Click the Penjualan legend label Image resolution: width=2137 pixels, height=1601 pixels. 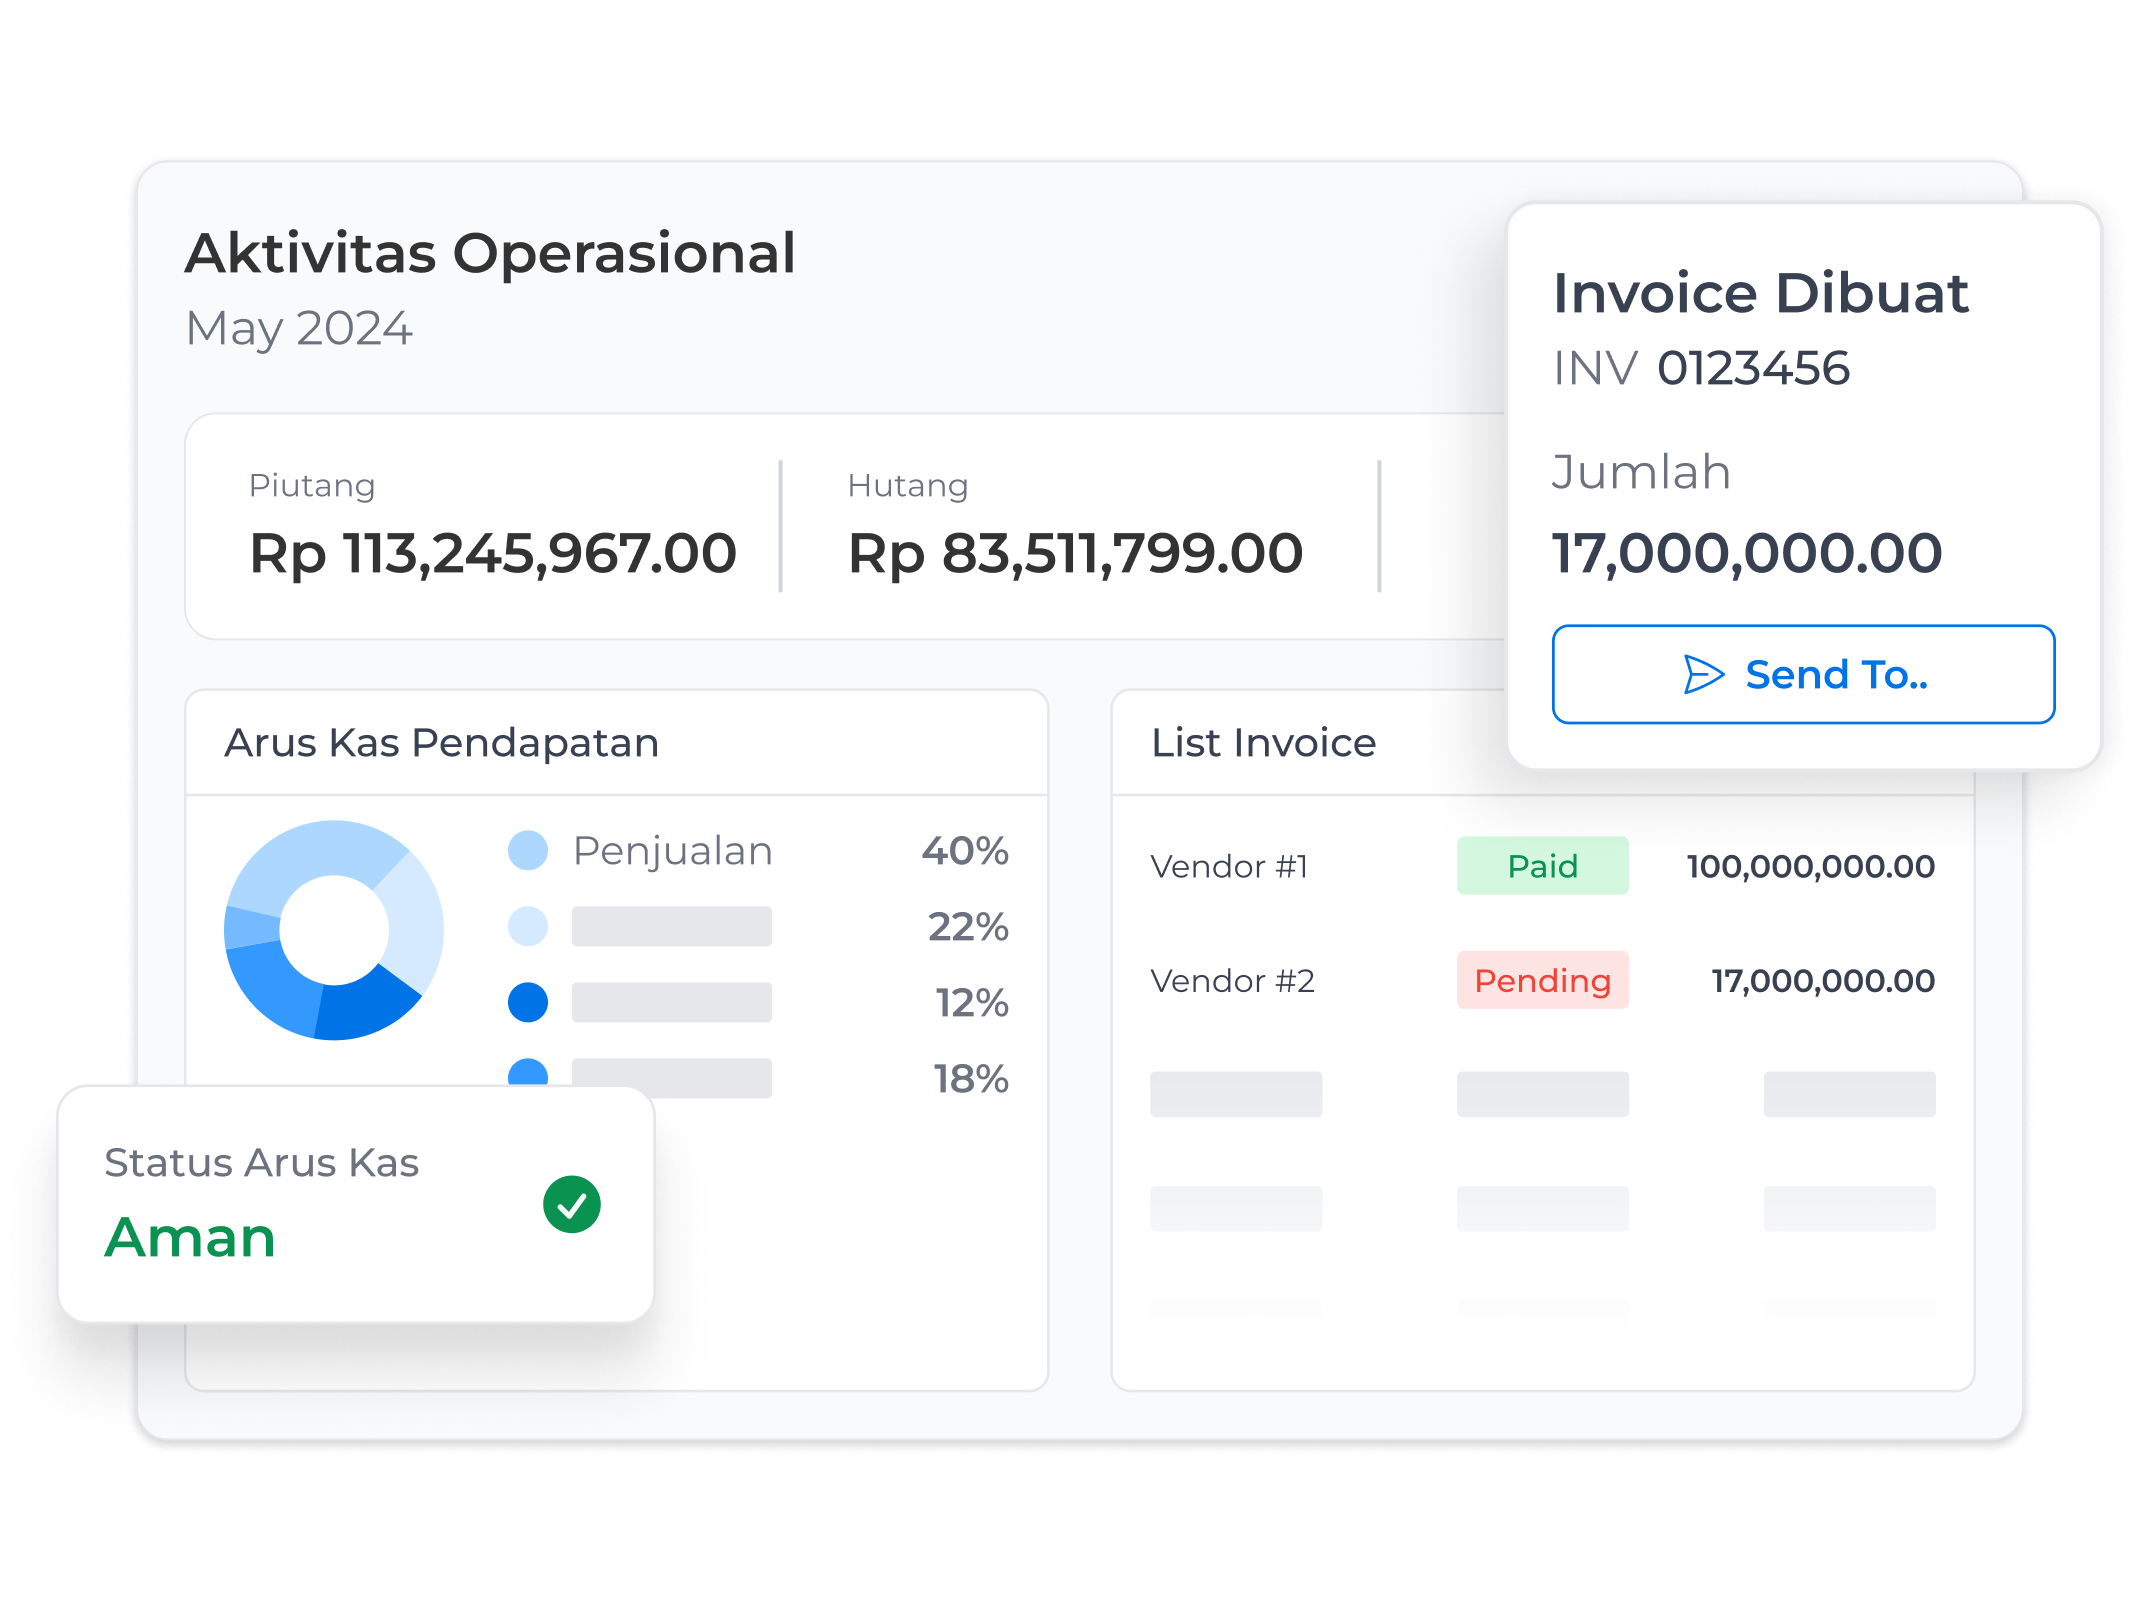(672, 851)
